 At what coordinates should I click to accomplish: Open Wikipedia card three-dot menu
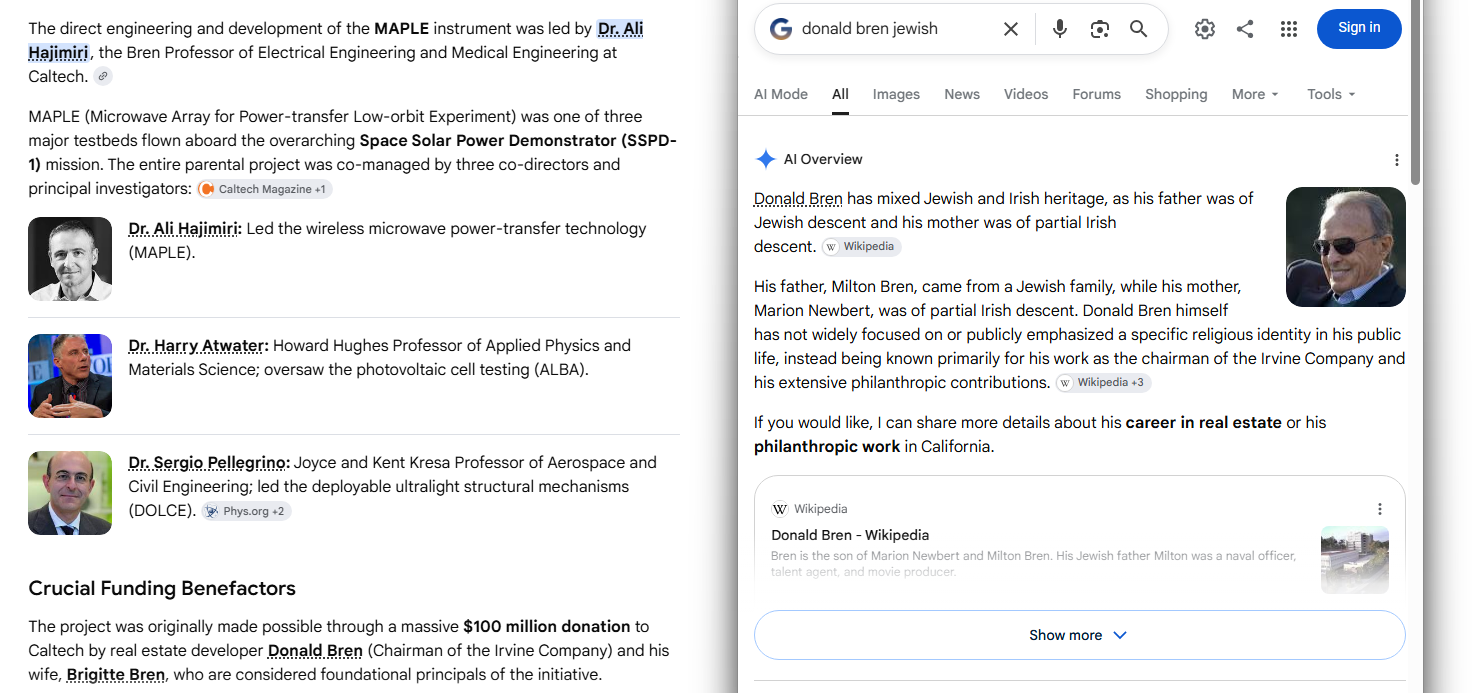(1380, 509)
